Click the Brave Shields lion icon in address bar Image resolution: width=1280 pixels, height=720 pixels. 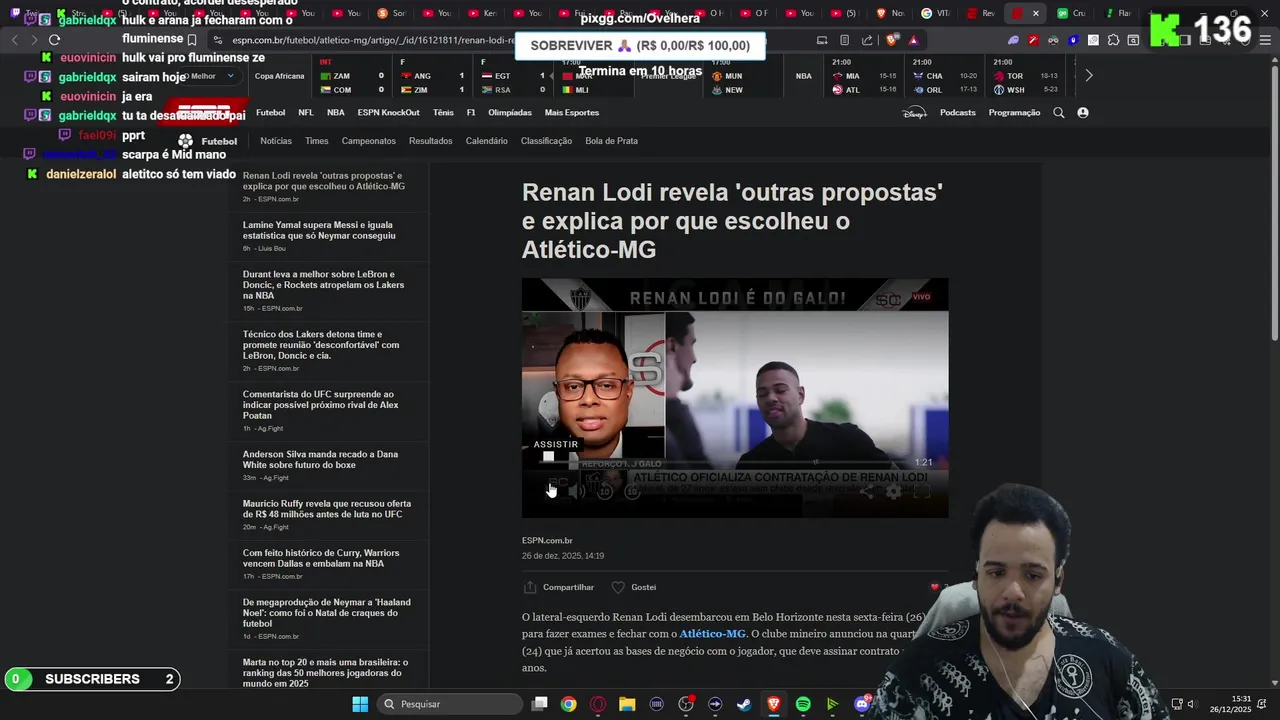(891, 40)
